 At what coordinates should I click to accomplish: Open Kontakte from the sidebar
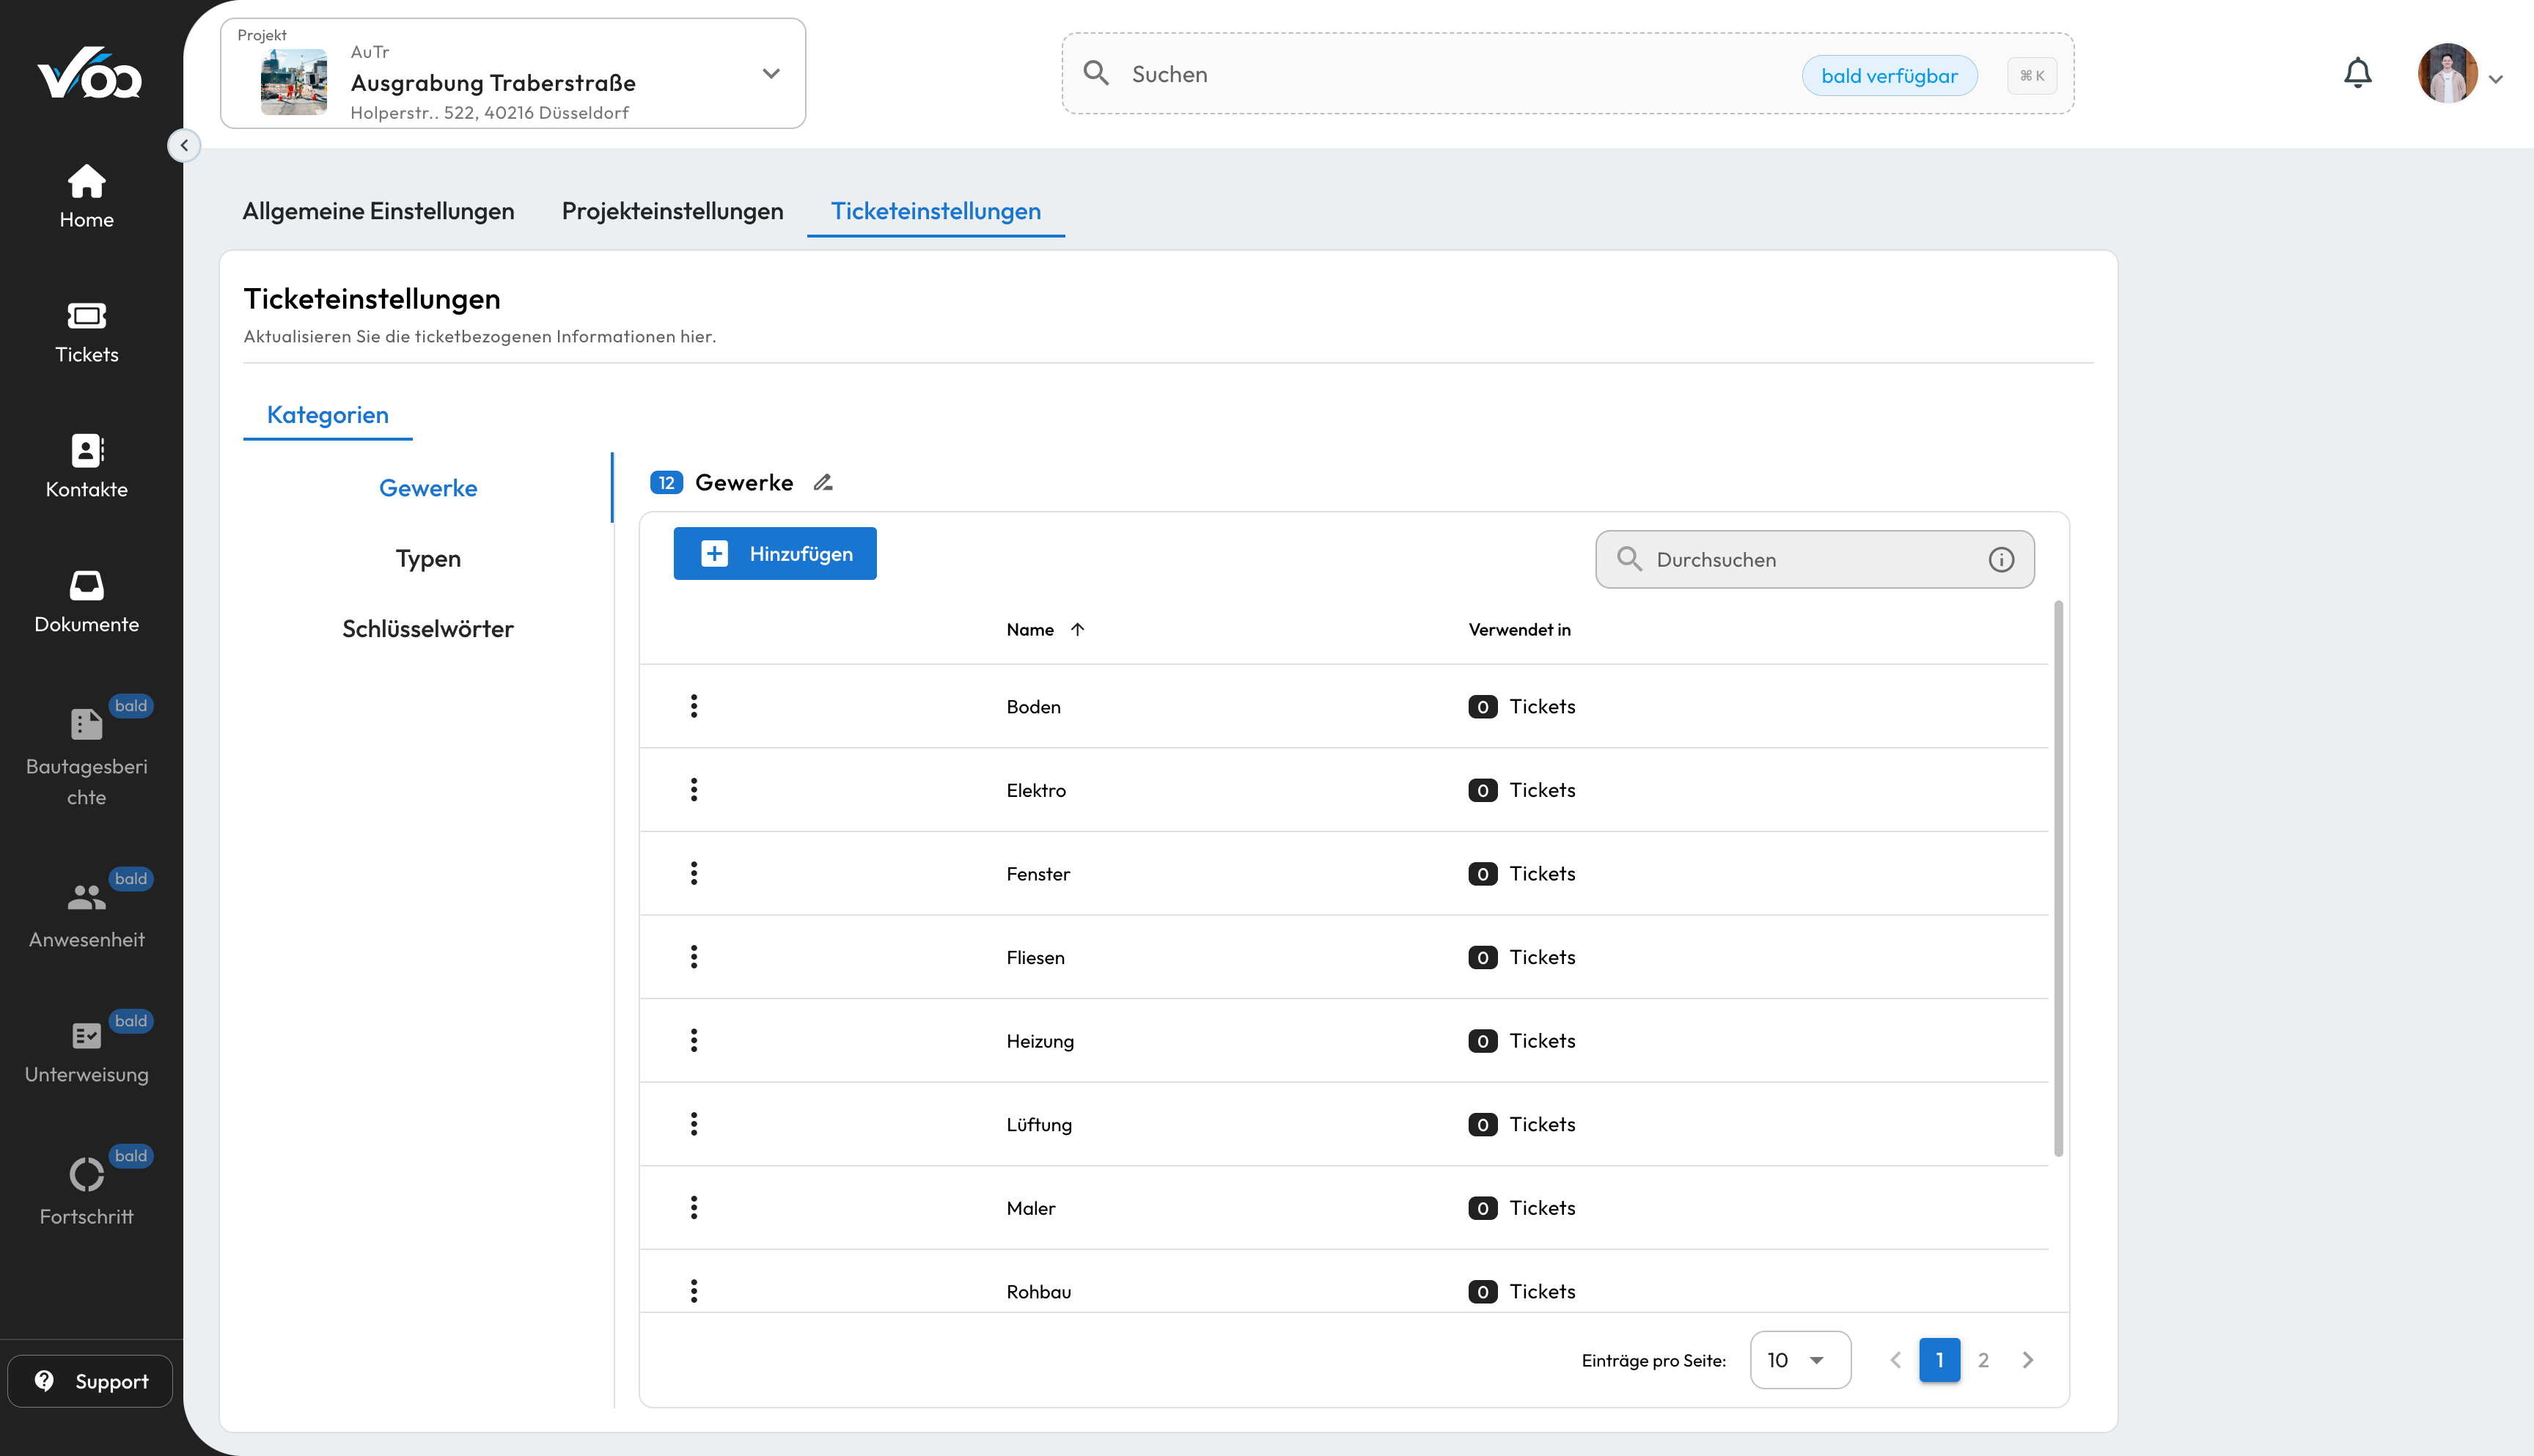tap(87, 465)
